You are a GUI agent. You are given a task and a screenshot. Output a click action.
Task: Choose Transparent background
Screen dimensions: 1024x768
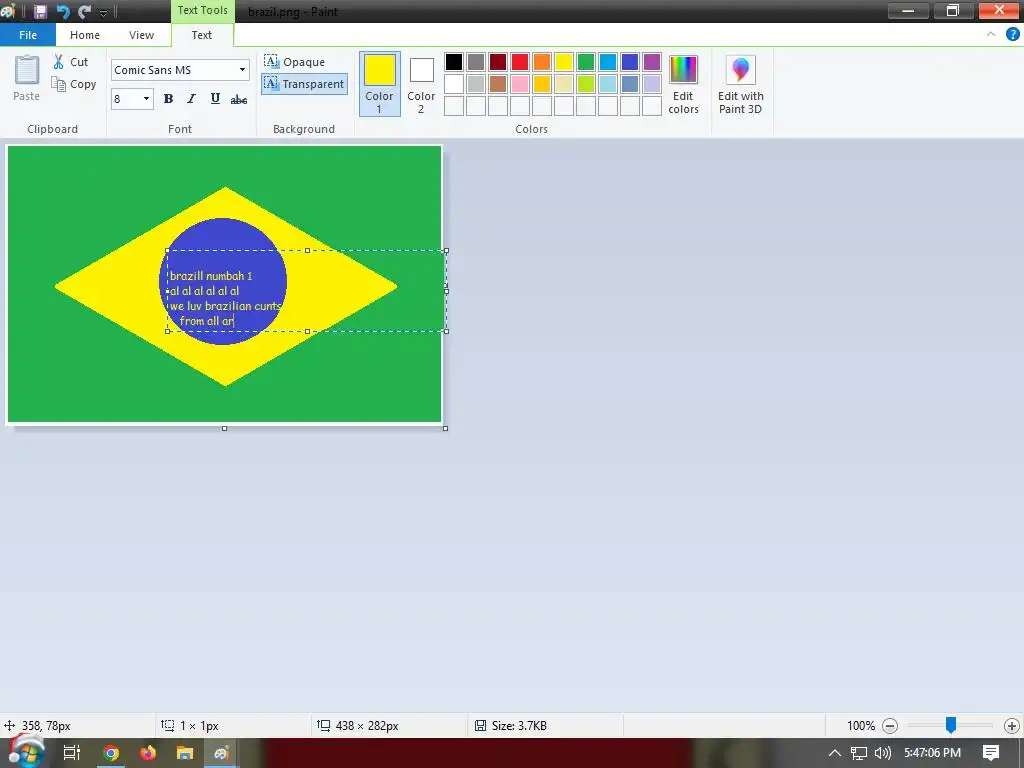point(304,84)
